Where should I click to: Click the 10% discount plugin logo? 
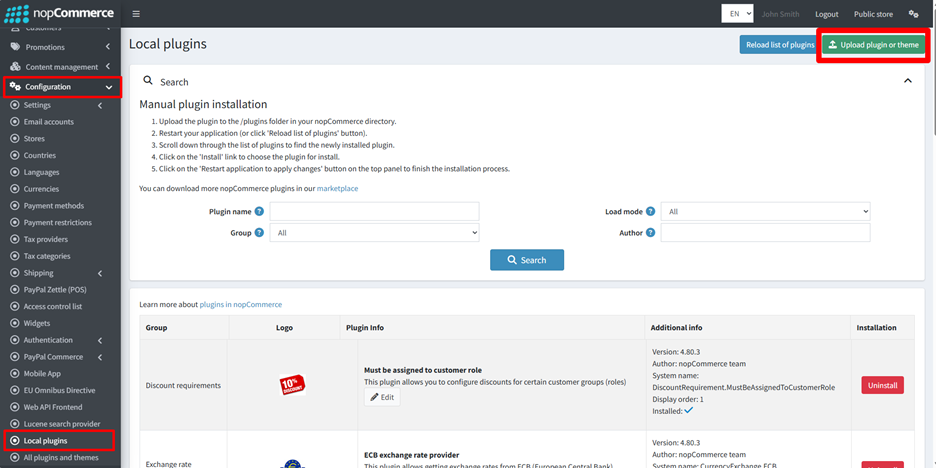click(292, 385)
